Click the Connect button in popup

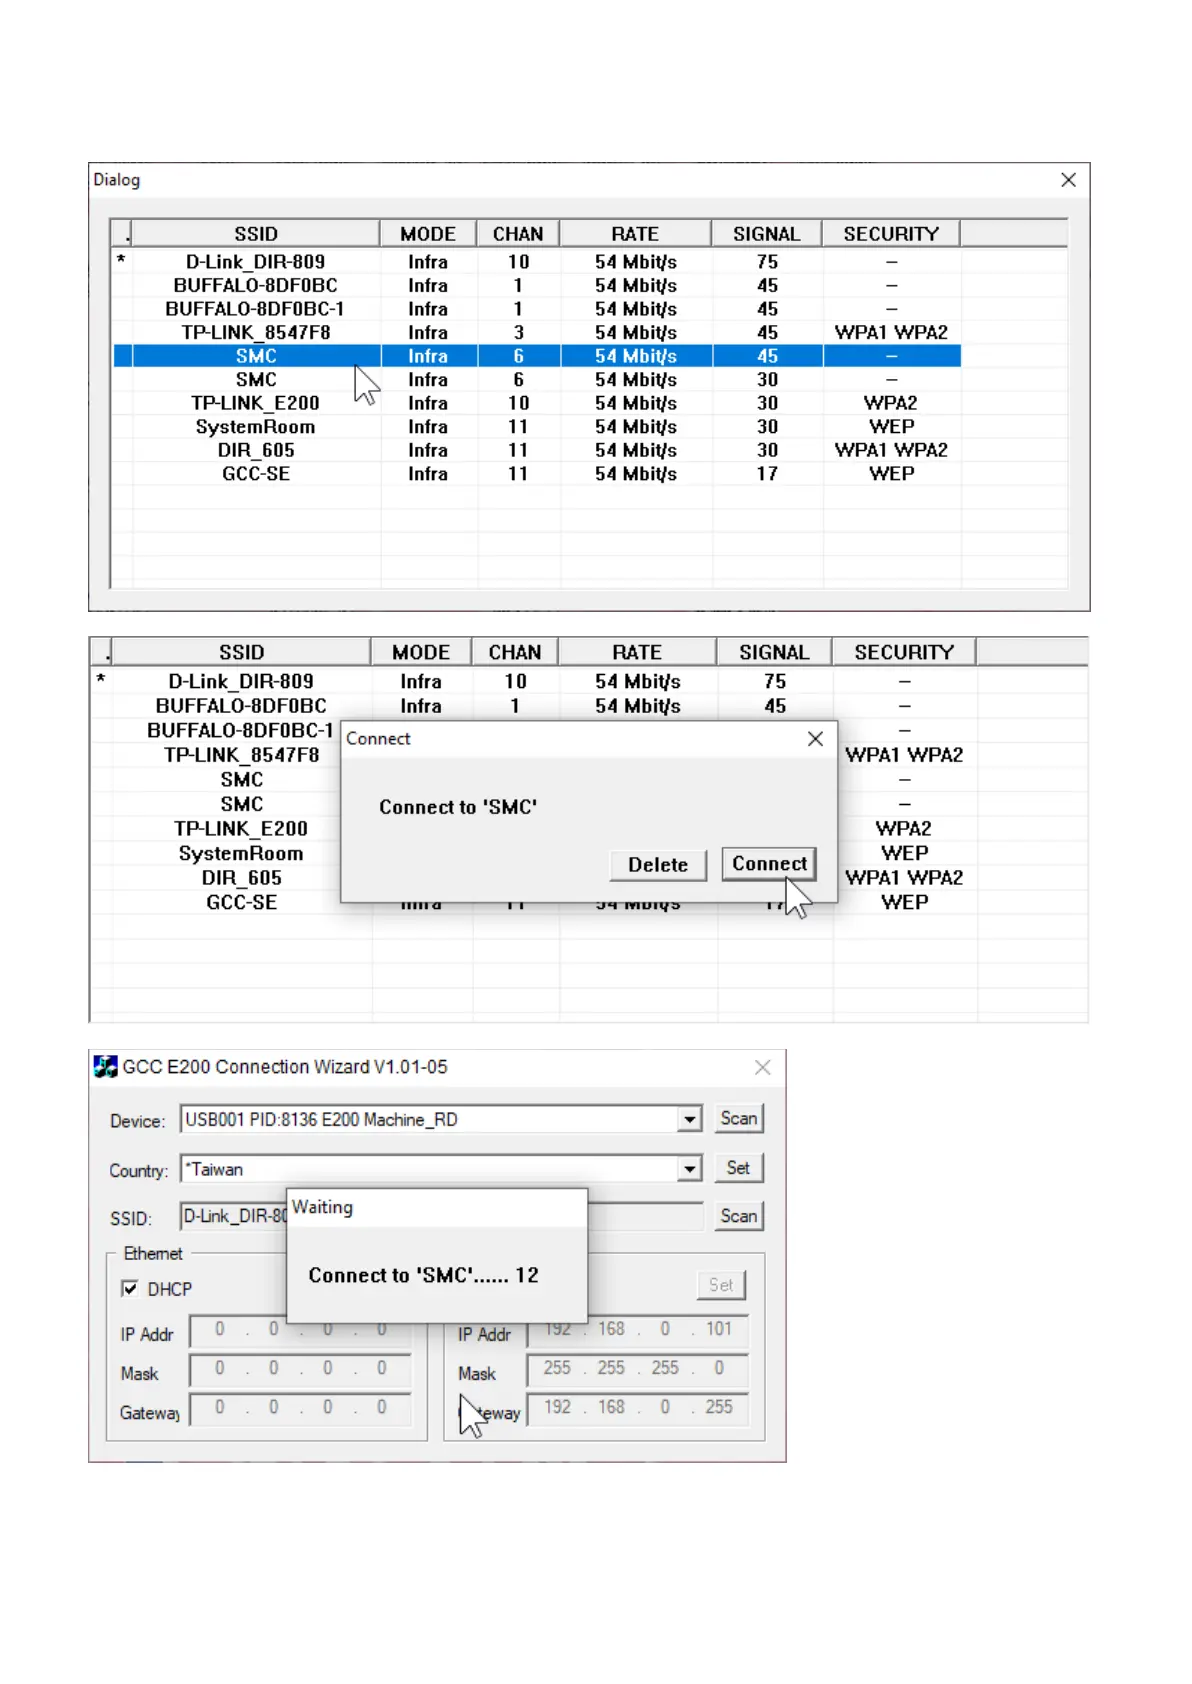coord(768,864)
